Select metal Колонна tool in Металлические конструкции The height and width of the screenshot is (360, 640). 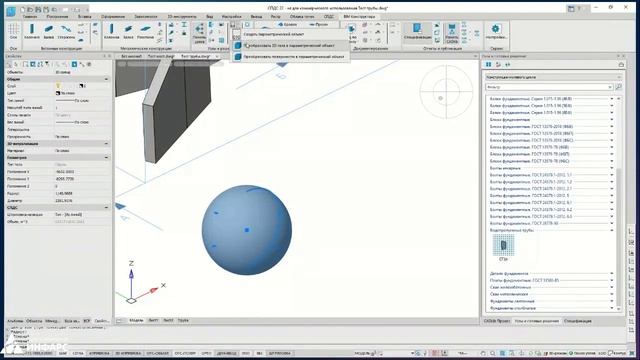111,32
